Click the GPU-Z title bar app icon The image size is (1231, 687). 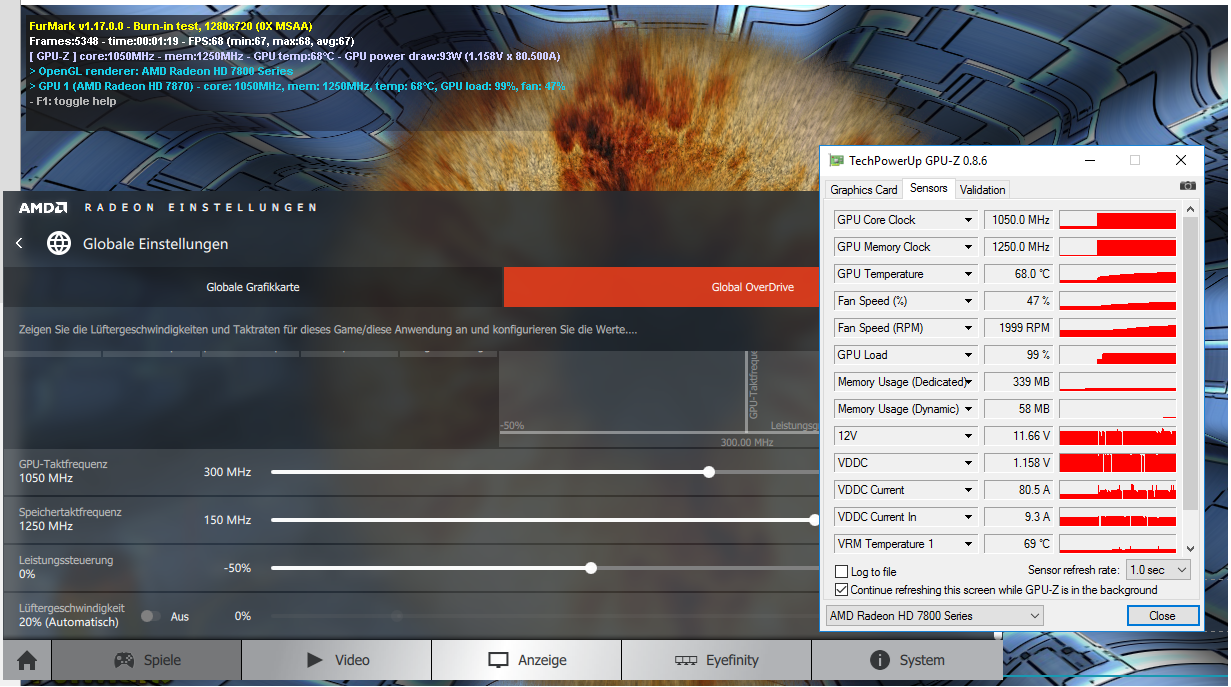836,160
